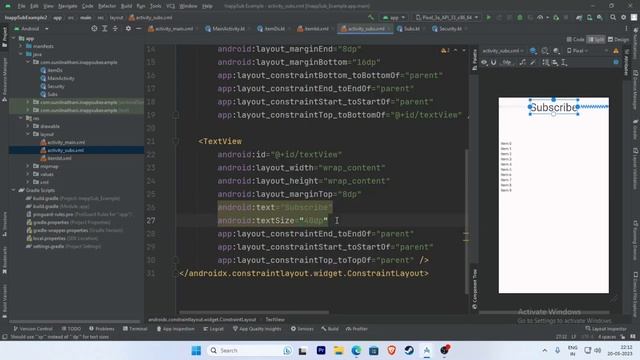Click the magnet autoconnect icon

point(493,62)
